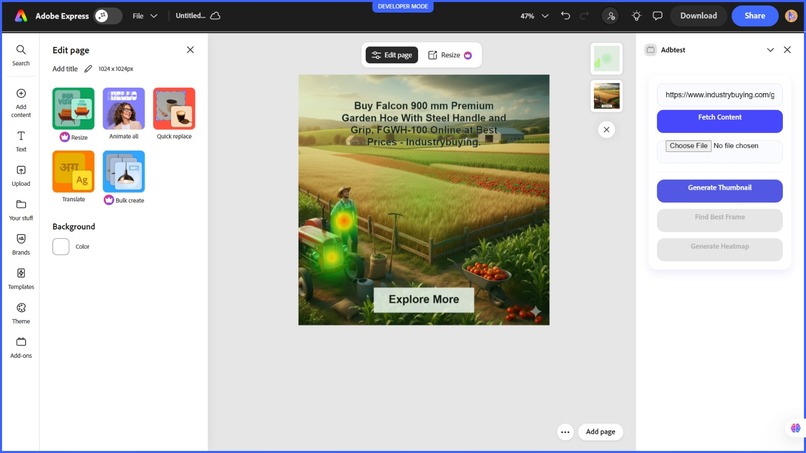The image size is (806, 453).
Task: Click the Redo arrow
Action: point(584,16)
